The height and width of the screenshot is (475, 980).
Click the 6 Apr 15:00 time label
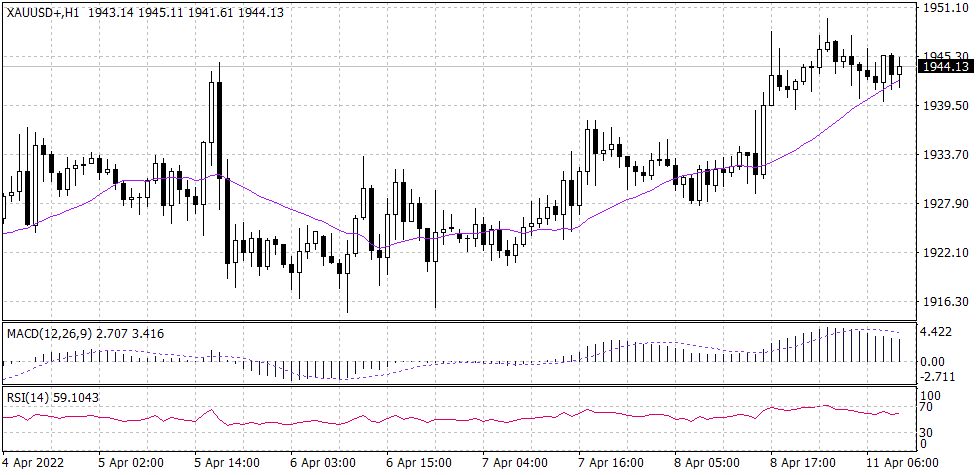[x=419, y=464]
